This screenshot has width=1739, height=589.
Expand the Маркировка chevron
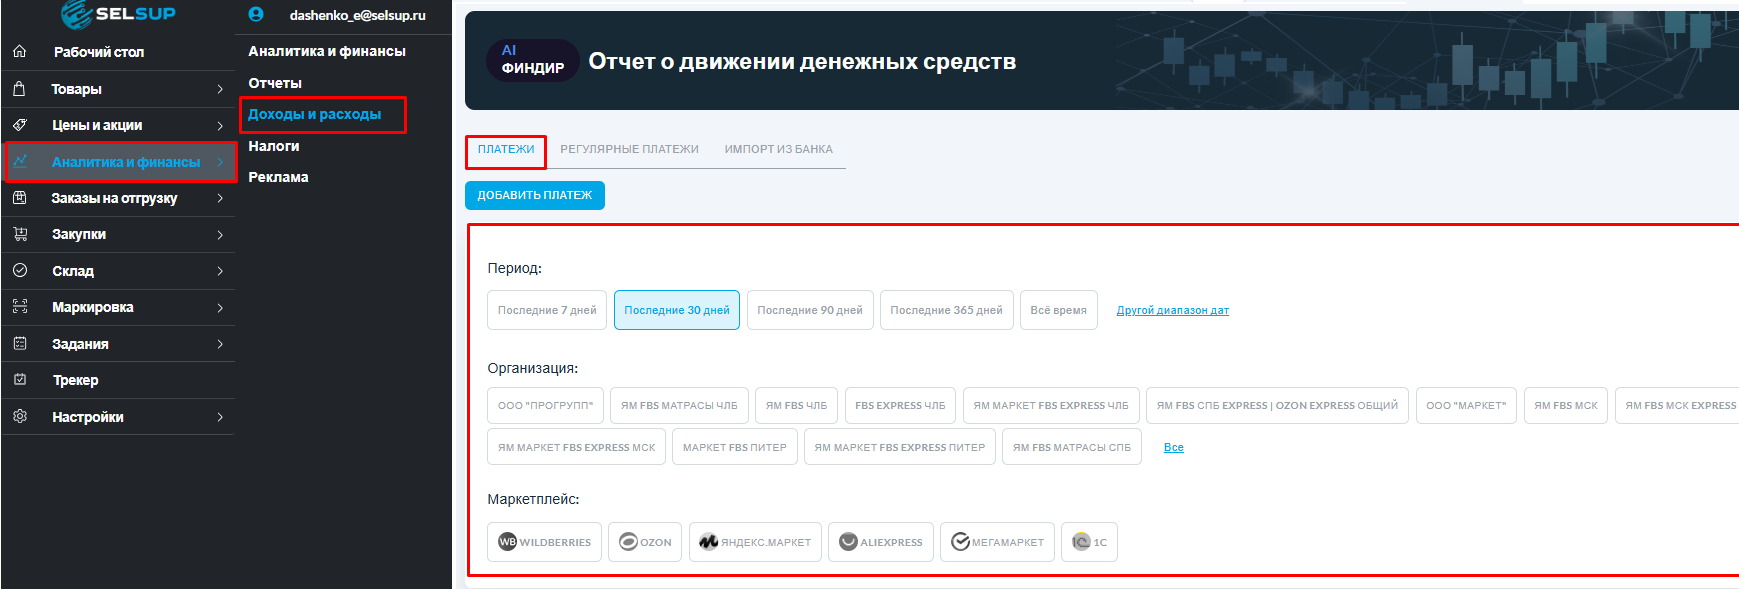coord(220,307)
